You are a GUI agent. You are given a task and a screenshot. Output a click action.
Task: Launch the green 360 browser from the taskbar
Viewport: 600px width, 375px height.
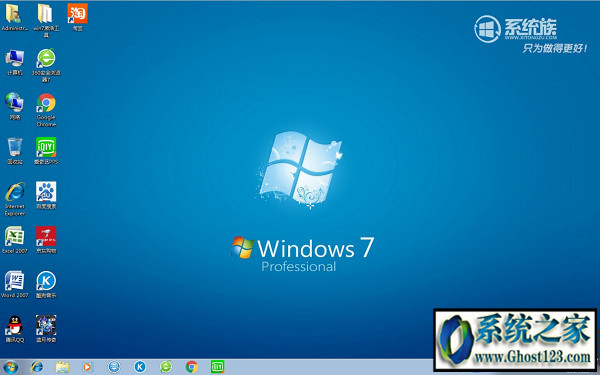point(166,367)
